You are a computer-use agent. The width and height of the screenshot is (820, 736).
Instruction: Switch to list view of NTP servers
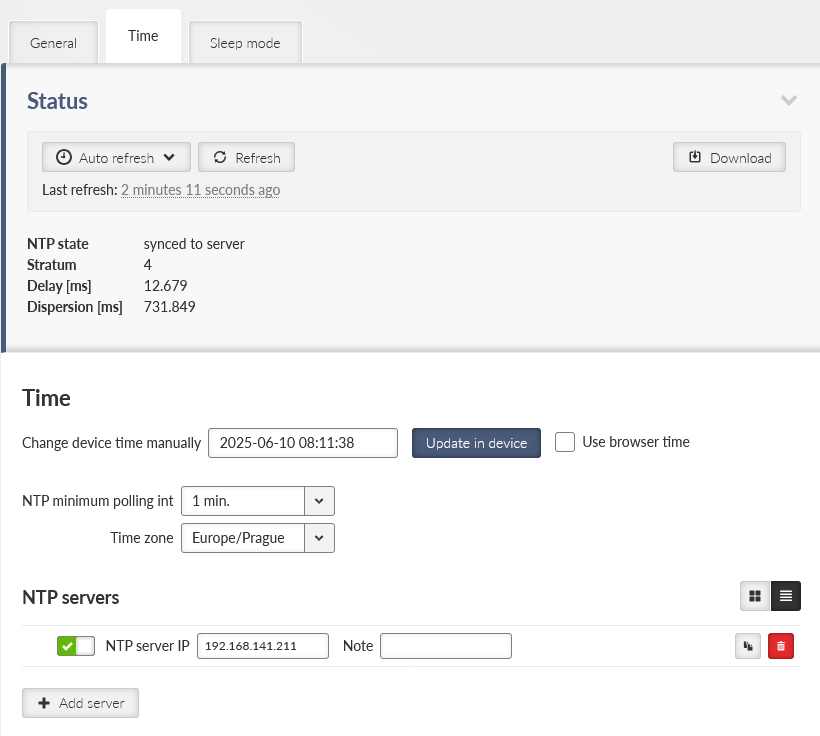(786, 596)
